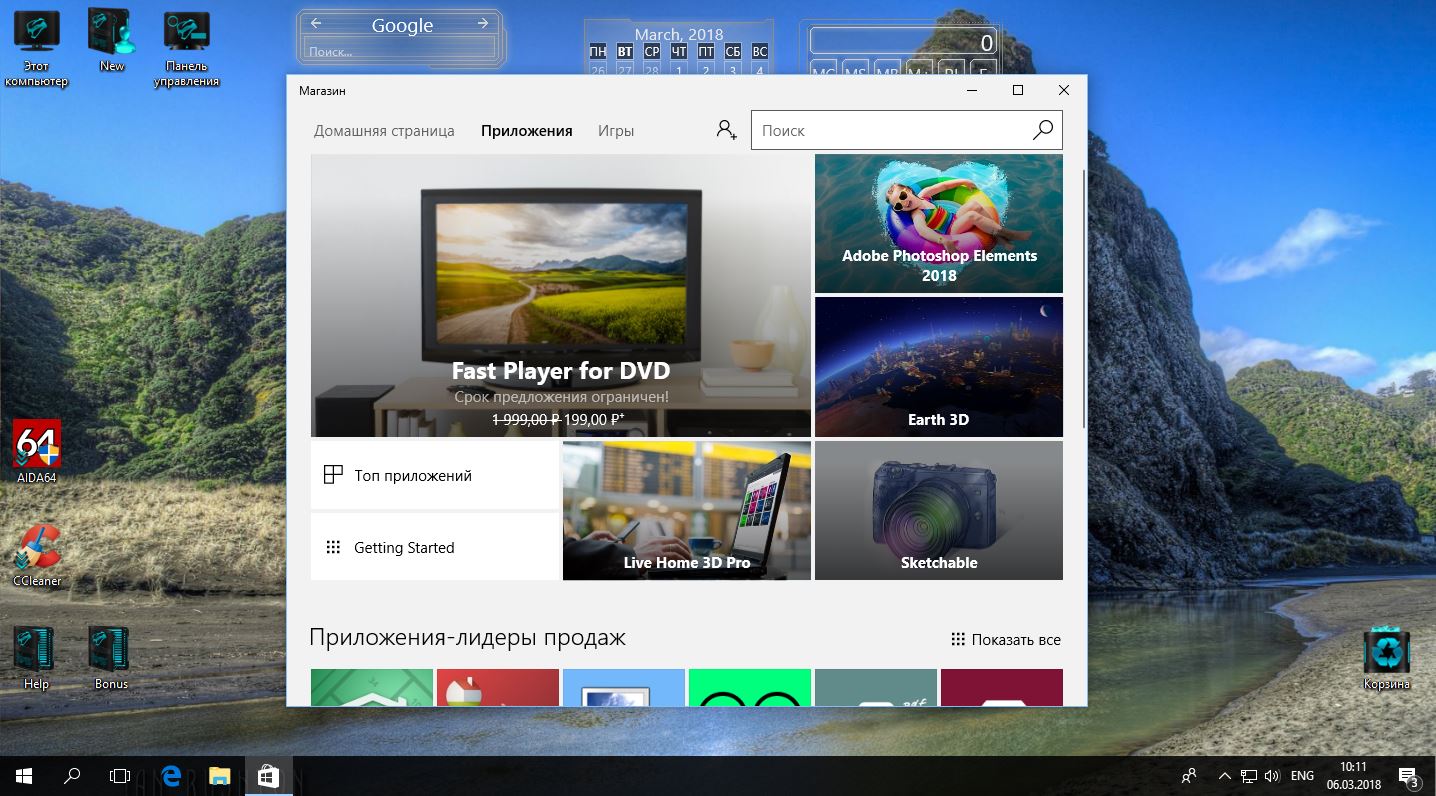Launch AIDA64 from the desktop
1436x796 pixels.
pos(37,451)
